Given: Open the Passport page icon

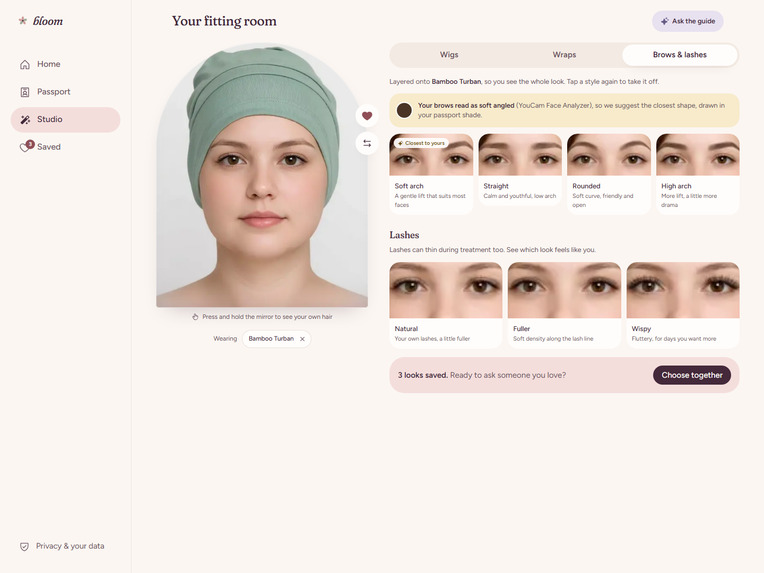Looking at the screenshot, I should 25,92.
